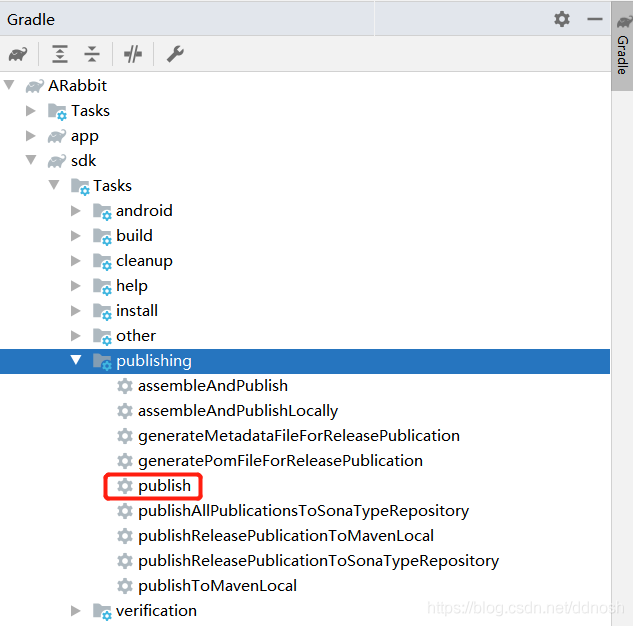The width and height of the screenshot is (633, 626).
Task: Click the install folder icon
Action: 102,312
